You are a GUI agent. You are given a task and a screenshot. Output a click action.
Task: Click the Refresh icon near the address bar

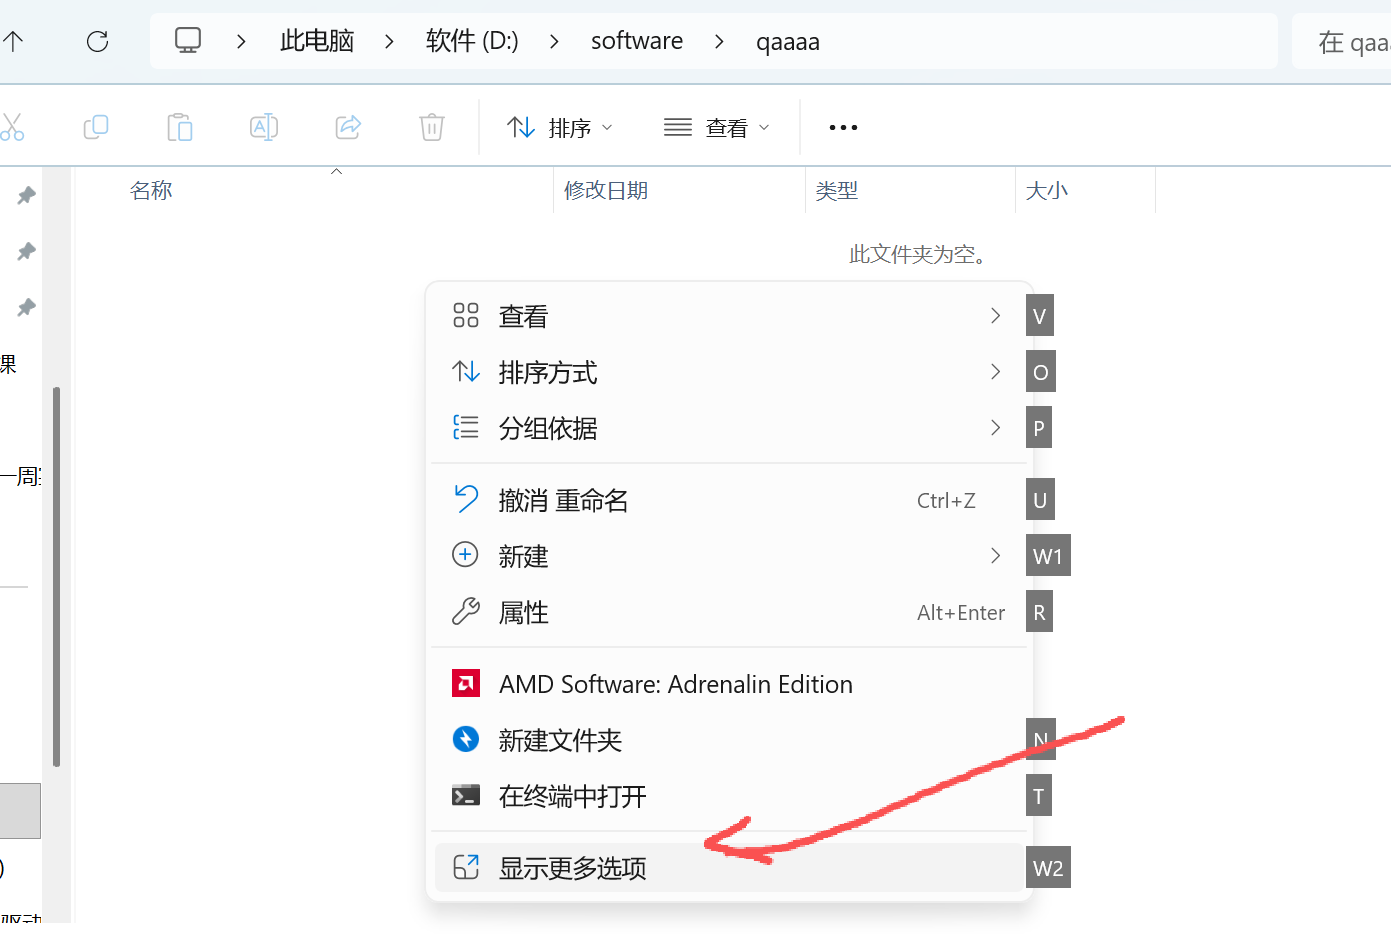[97, 41]
